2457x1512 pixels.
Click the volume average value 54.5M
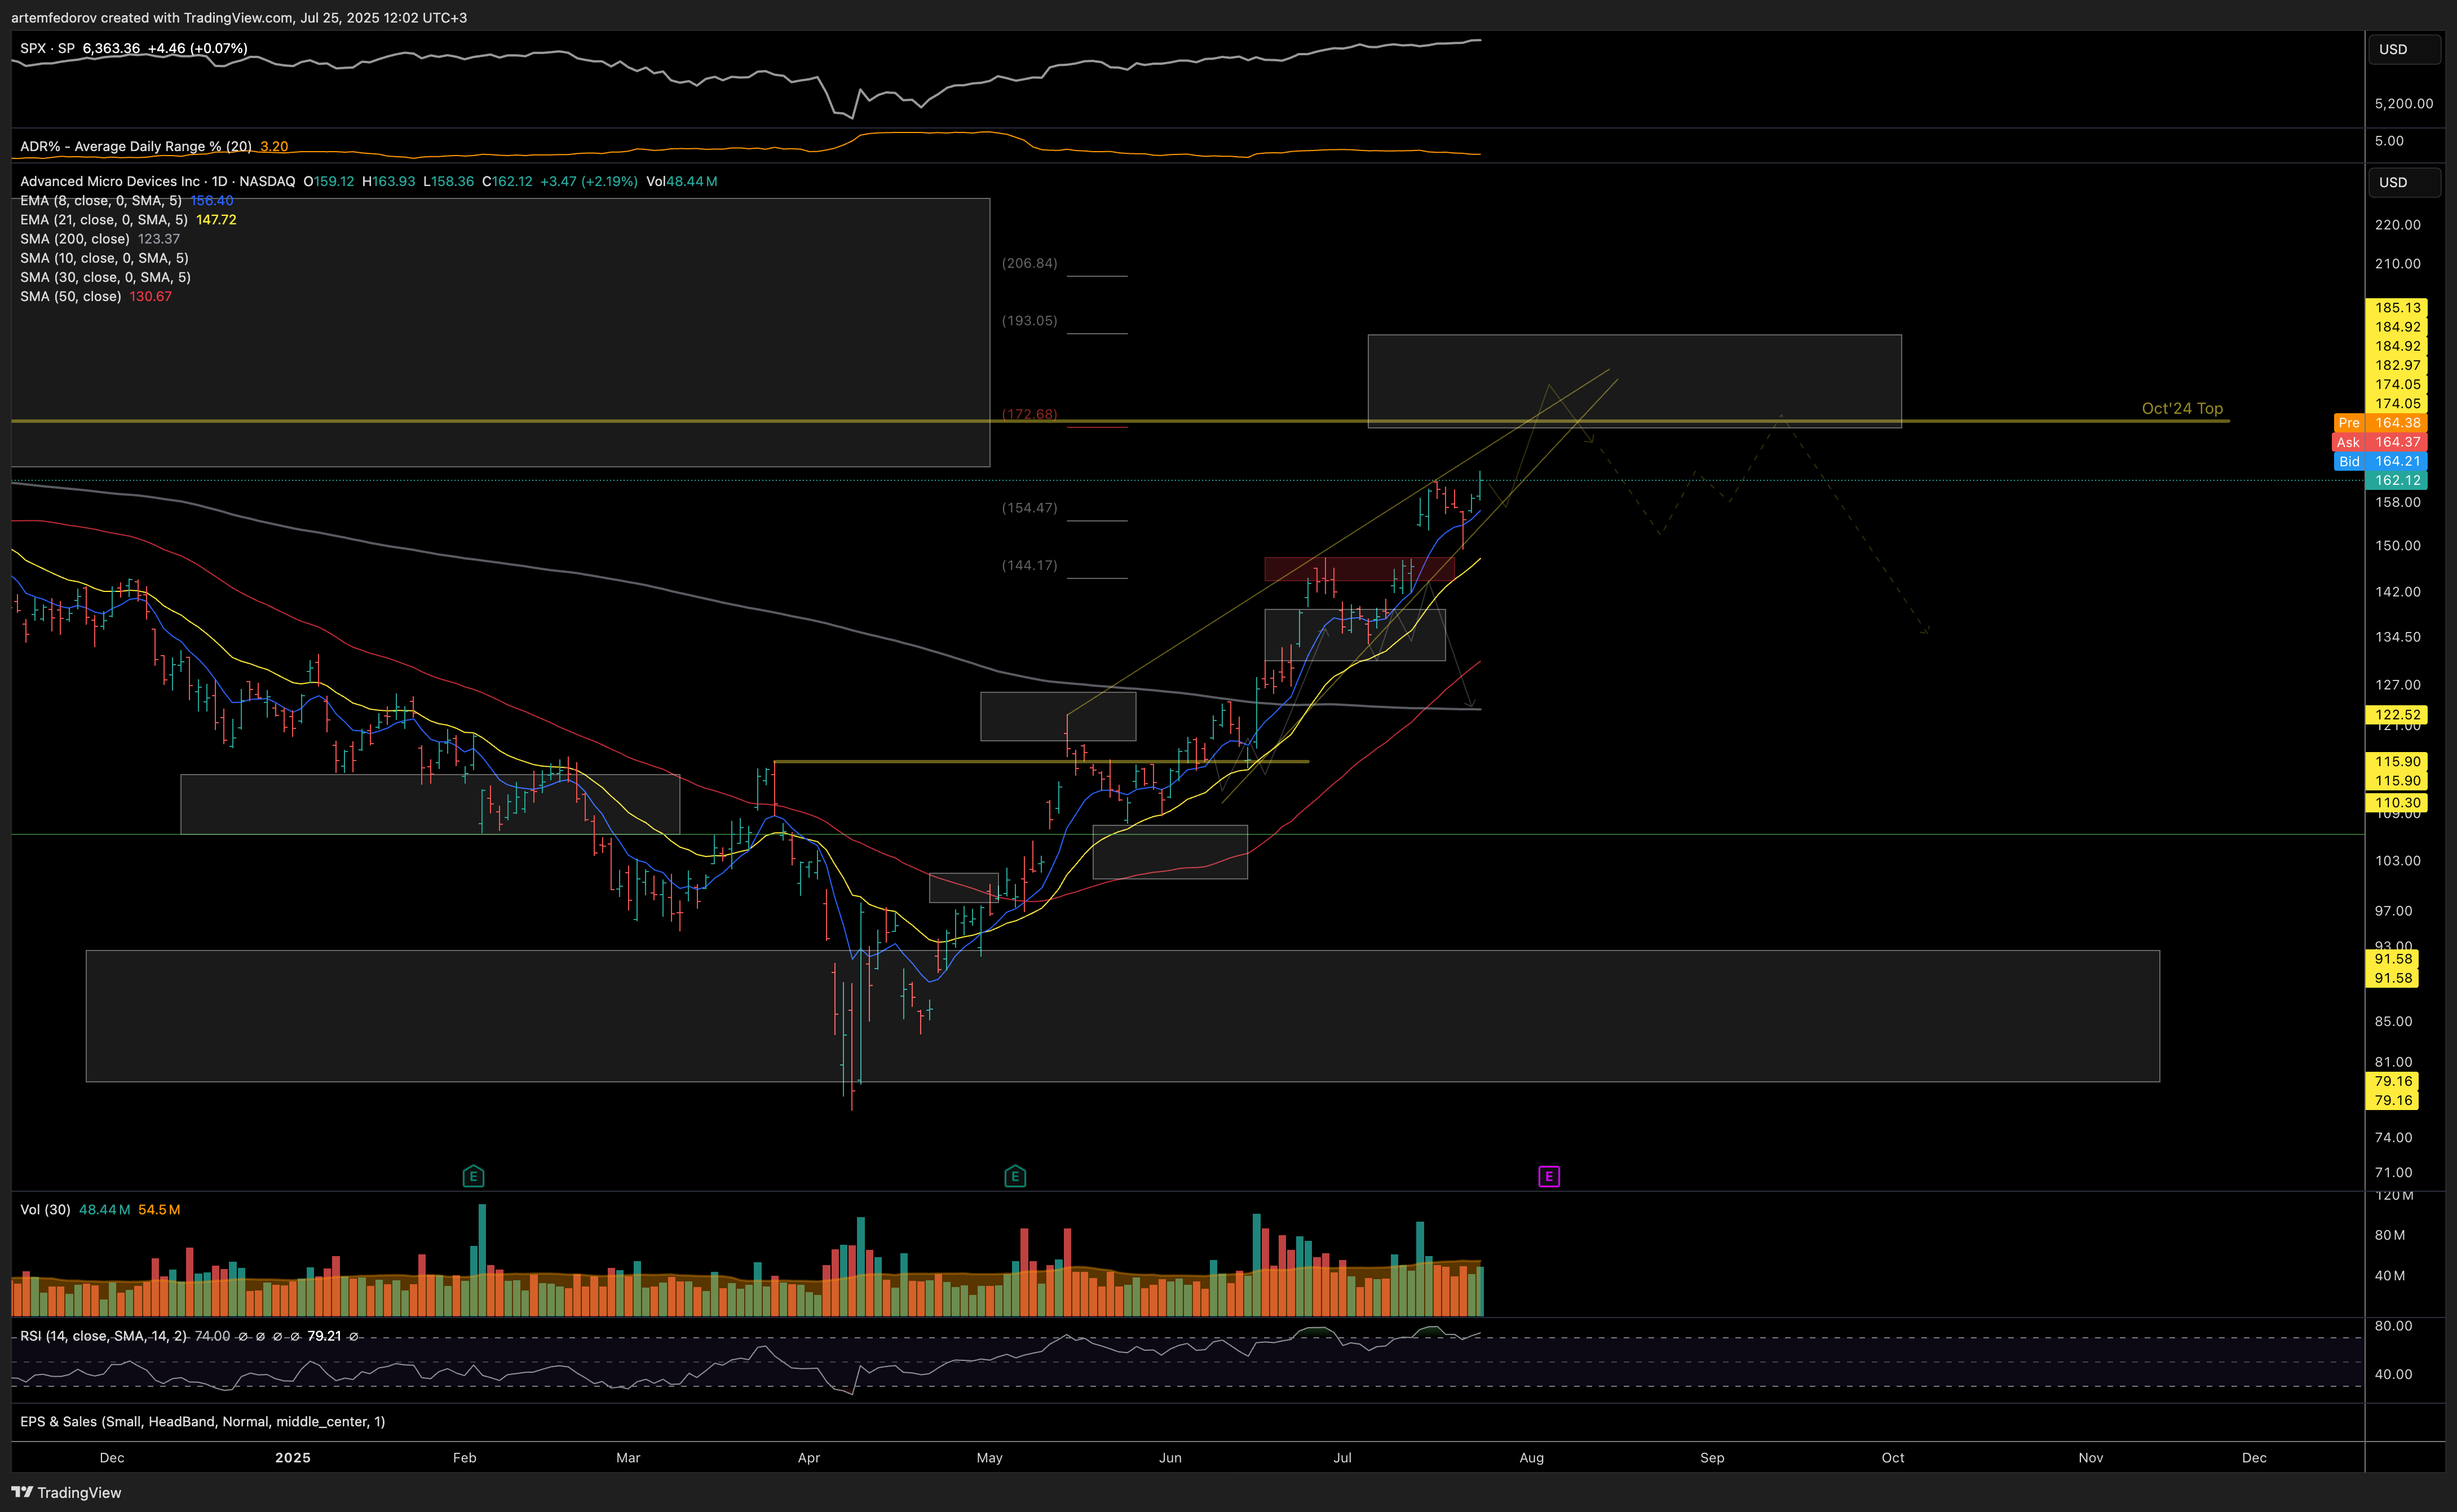coord(159,1209)
